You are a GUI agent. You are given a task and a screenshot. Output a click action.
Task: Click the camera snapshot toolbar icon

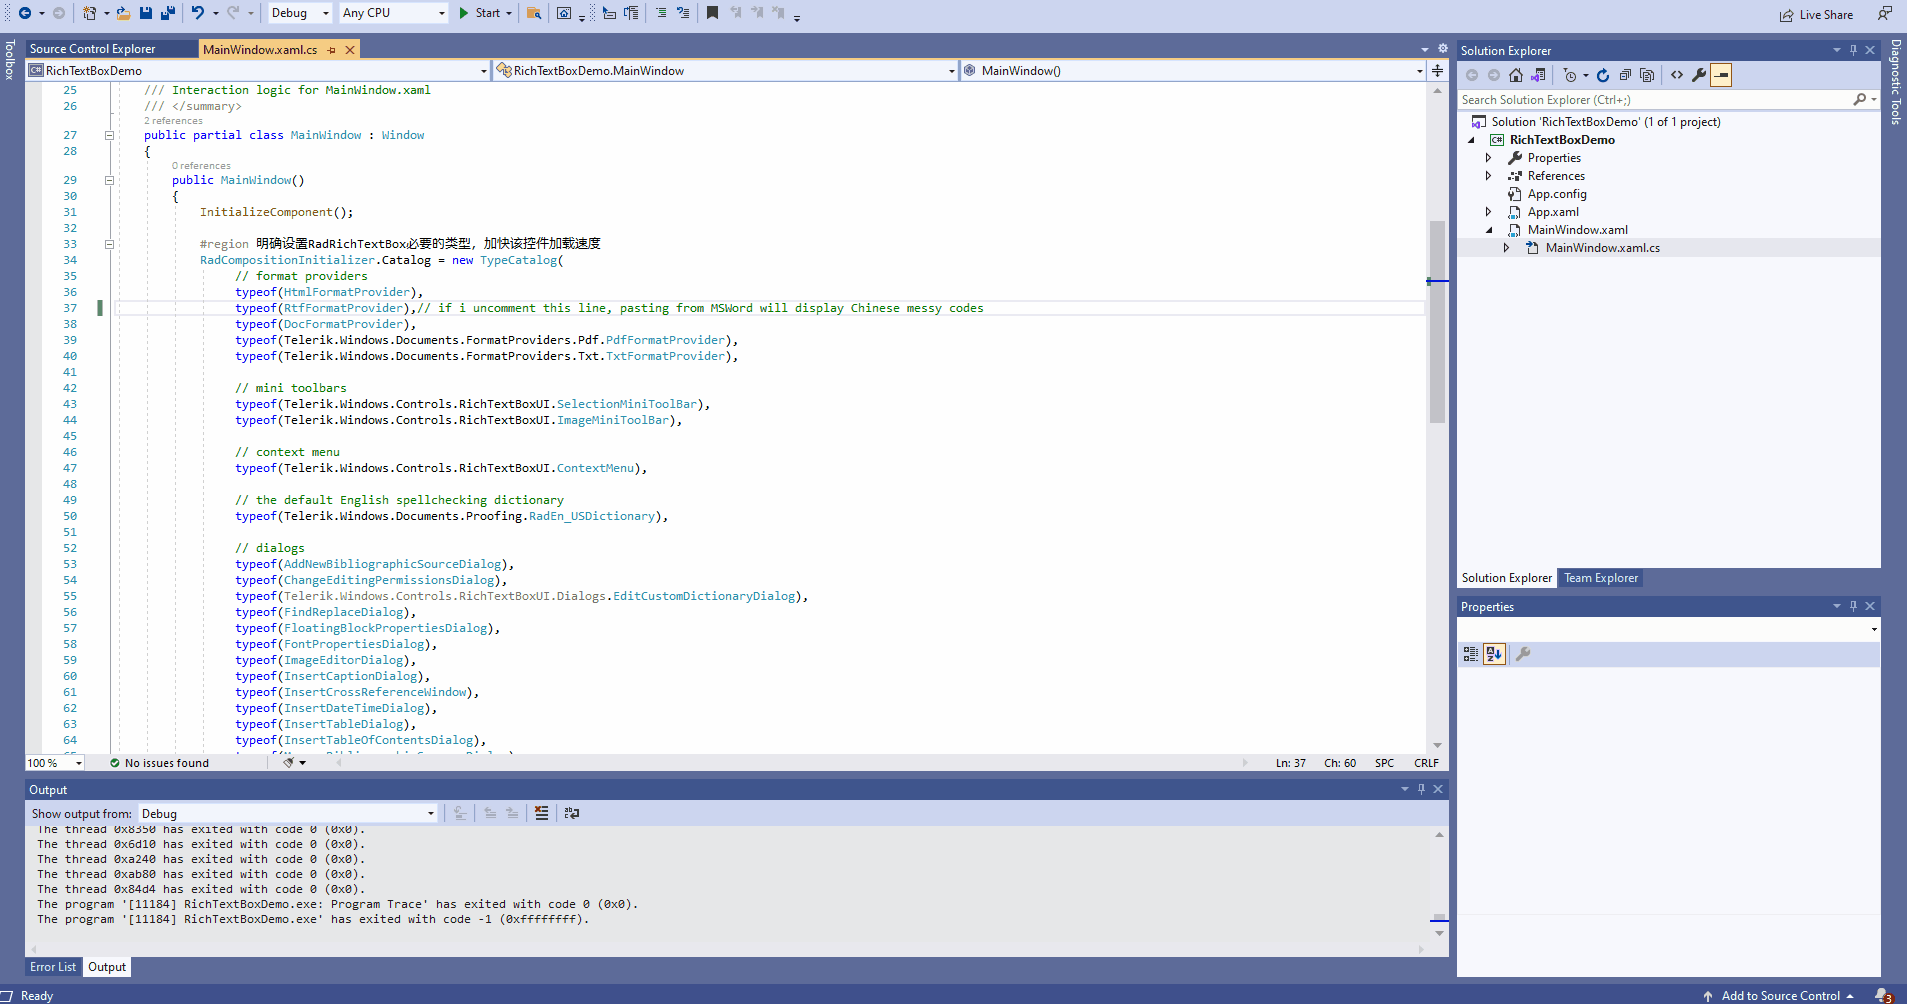564,13
